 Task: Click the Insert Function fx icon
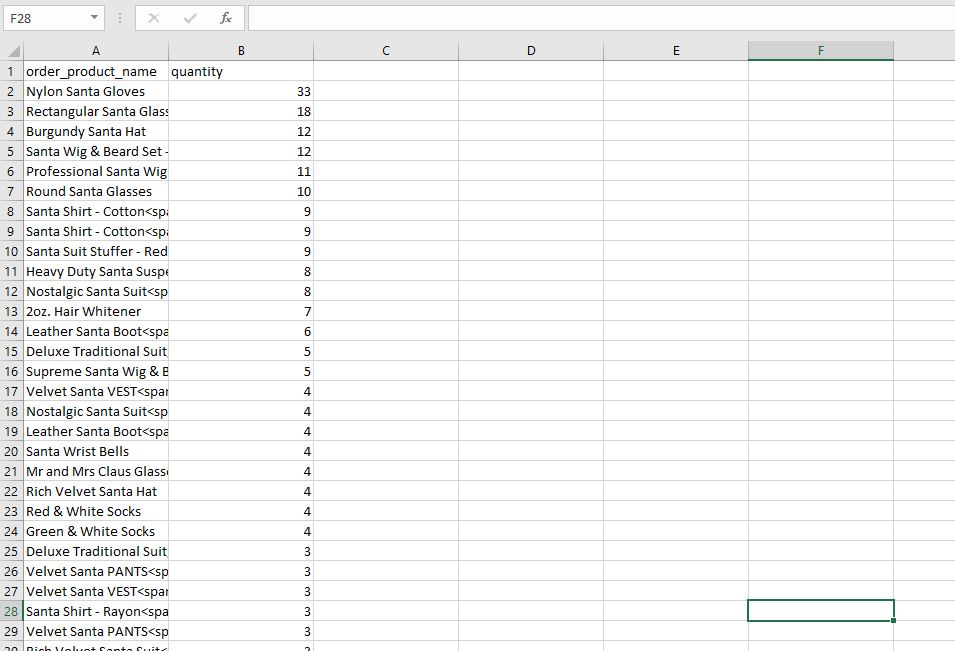pyautogui.click(x=225, y=18)
